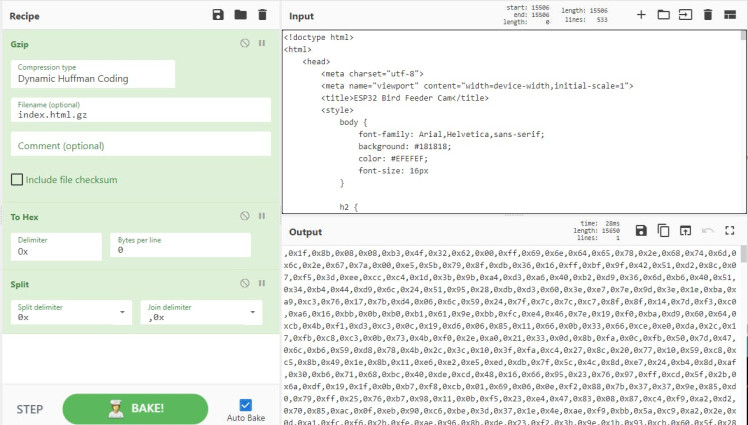Viewport: 748px width, 425px height.
Task: Undo output switch icon
Action: (708, 231)
